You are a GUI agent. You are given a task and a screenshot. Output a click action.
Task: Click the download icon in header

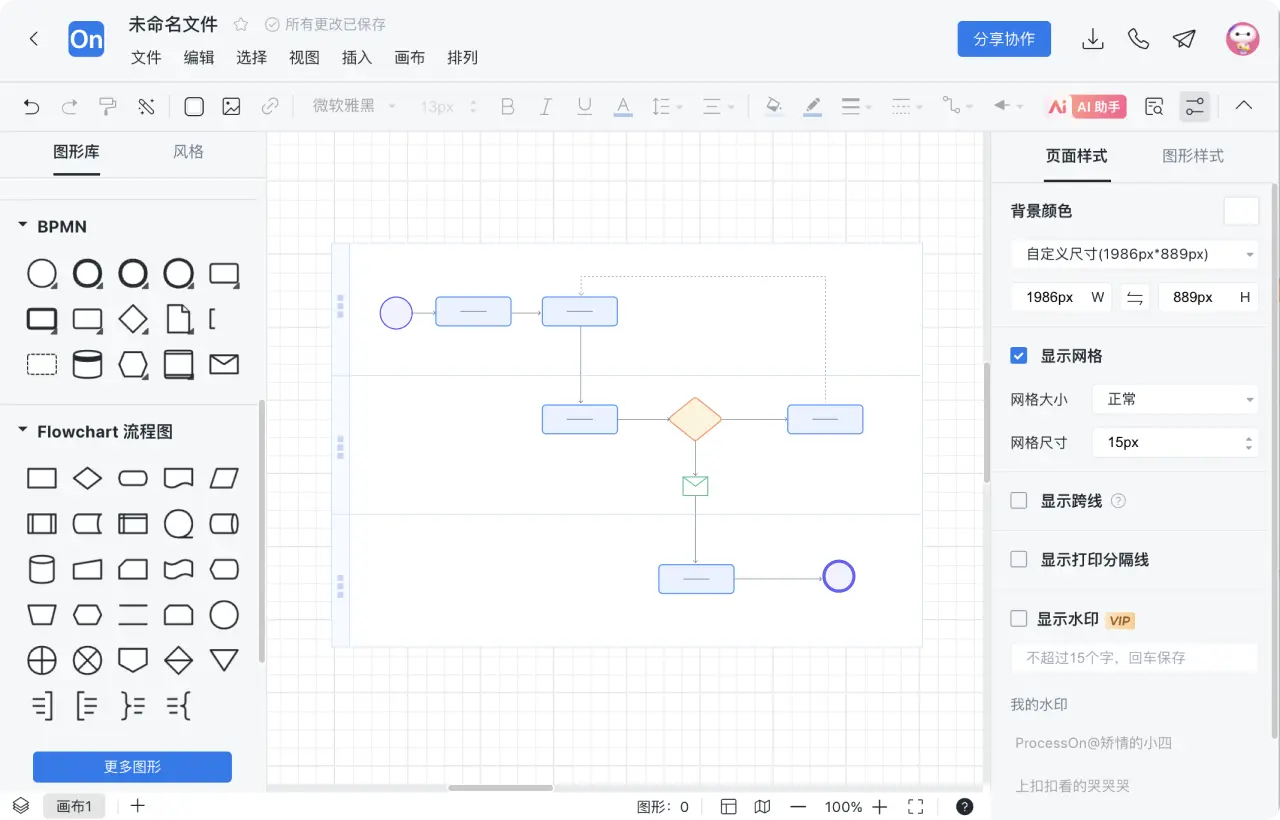click(1093, 39)
